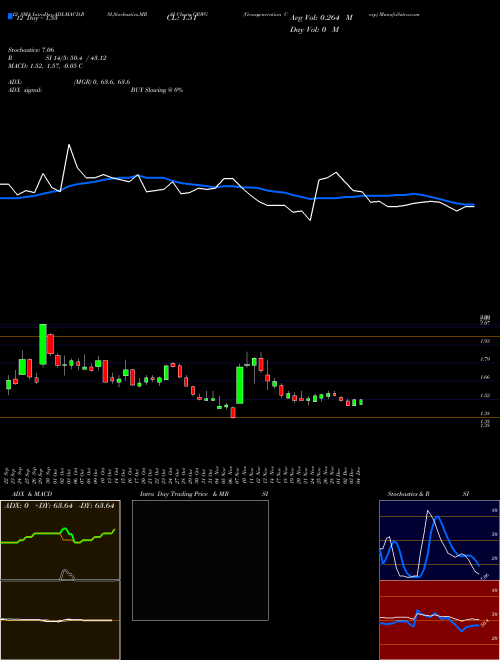Click the 'Intra Day Trading Price & MR' title
The height and width of the screenshot is (660, 500).
coord(184,494)
